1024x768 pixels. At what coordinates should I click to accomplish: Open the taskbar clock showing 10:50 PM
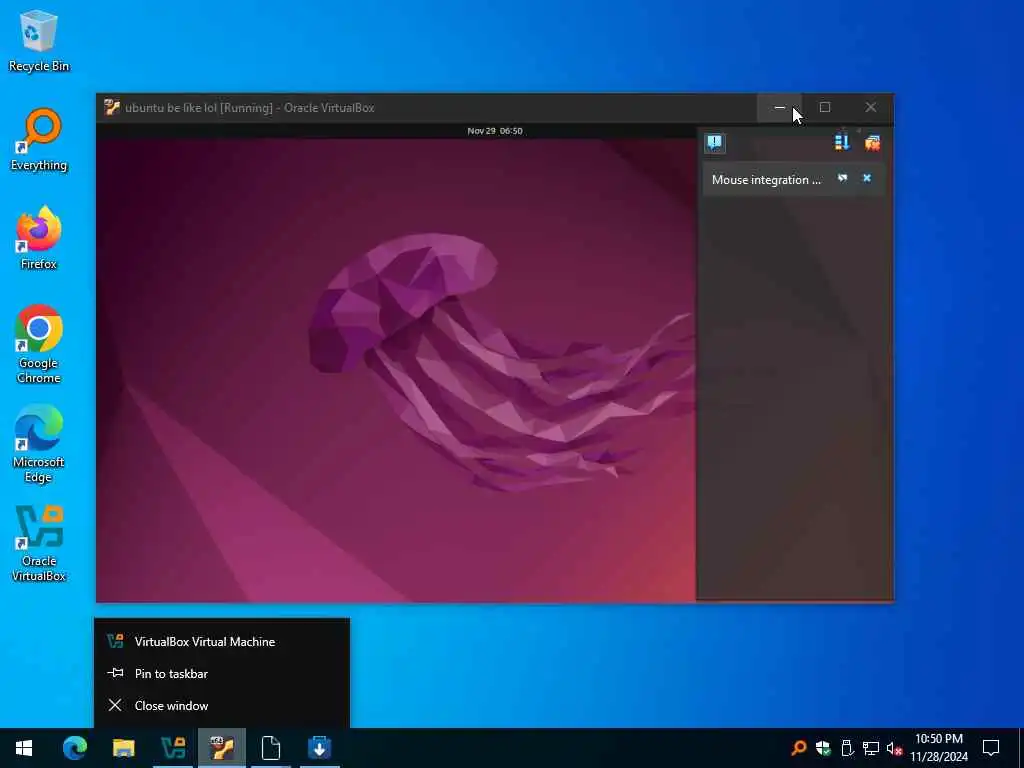point(939,748)
